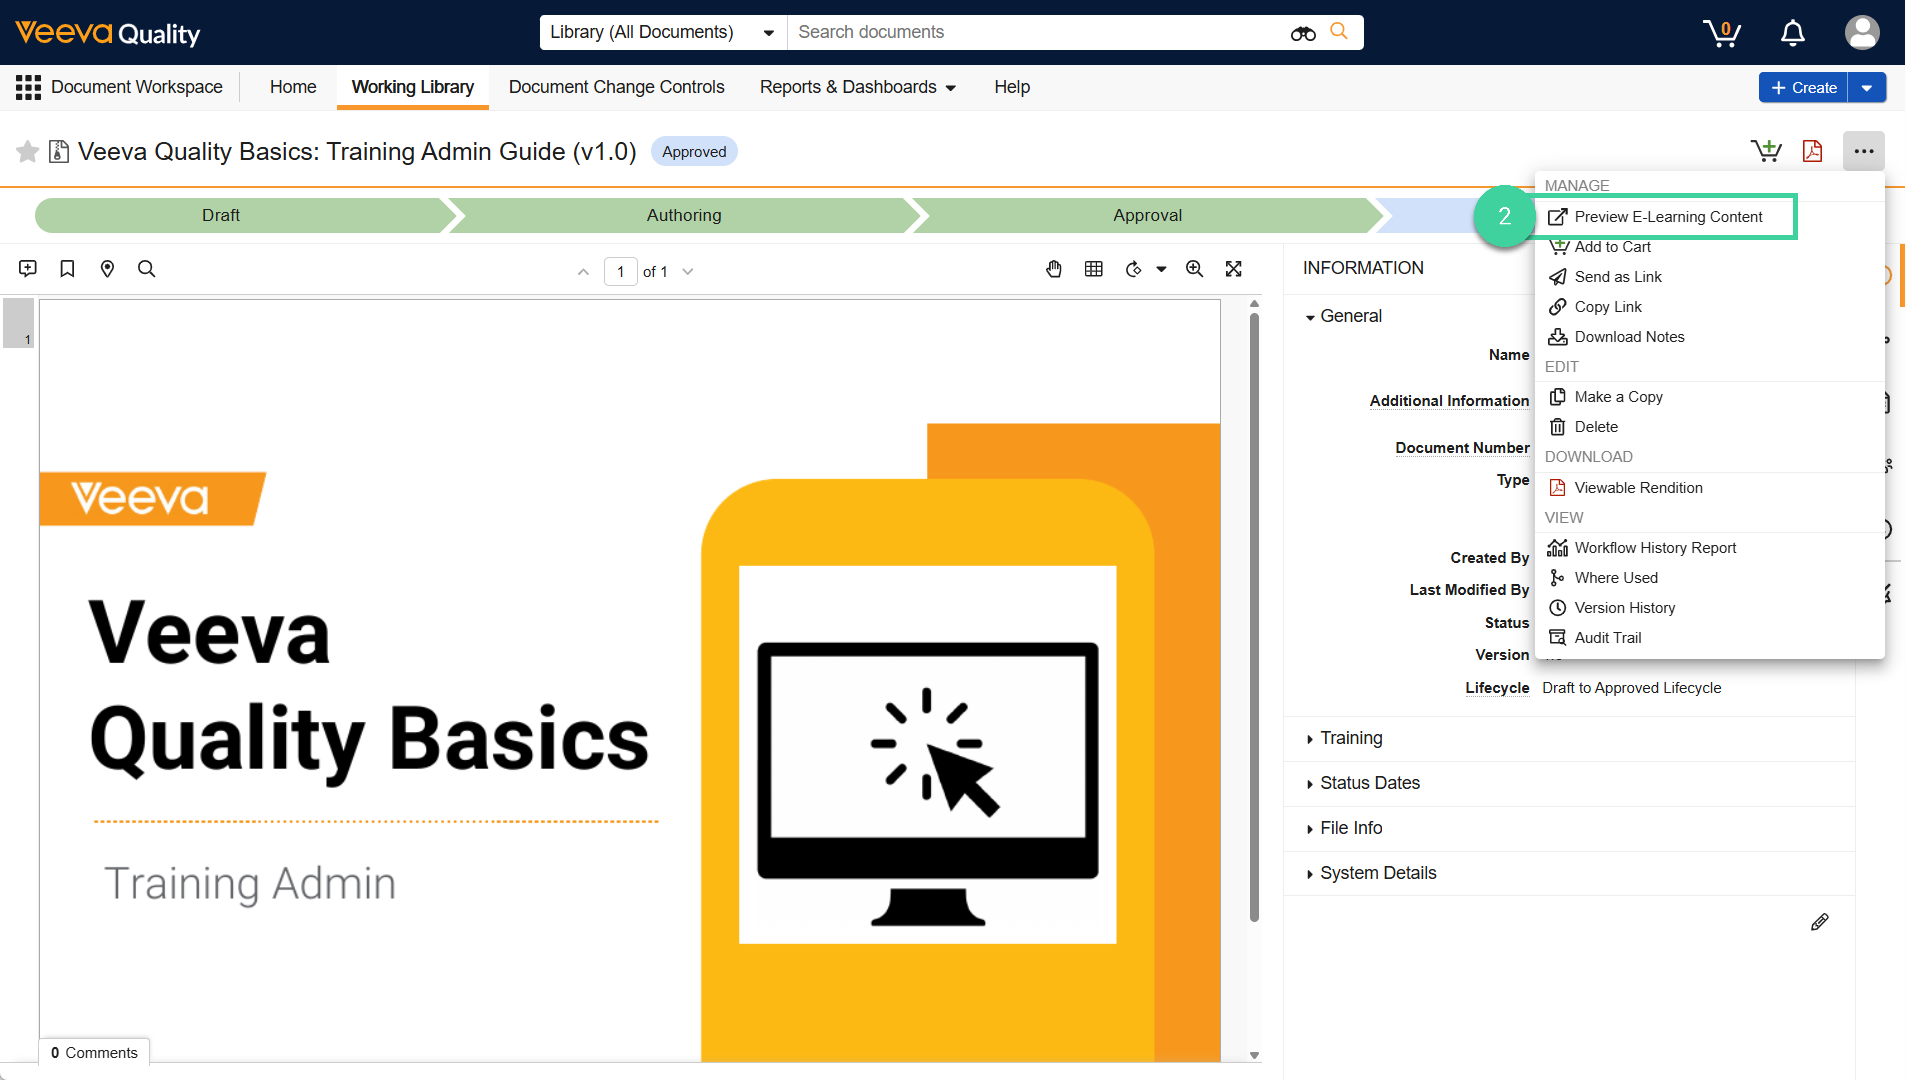Click the zoom in magnifier icon
The image size is (1906, 1080).
(x=1194, y=269)
